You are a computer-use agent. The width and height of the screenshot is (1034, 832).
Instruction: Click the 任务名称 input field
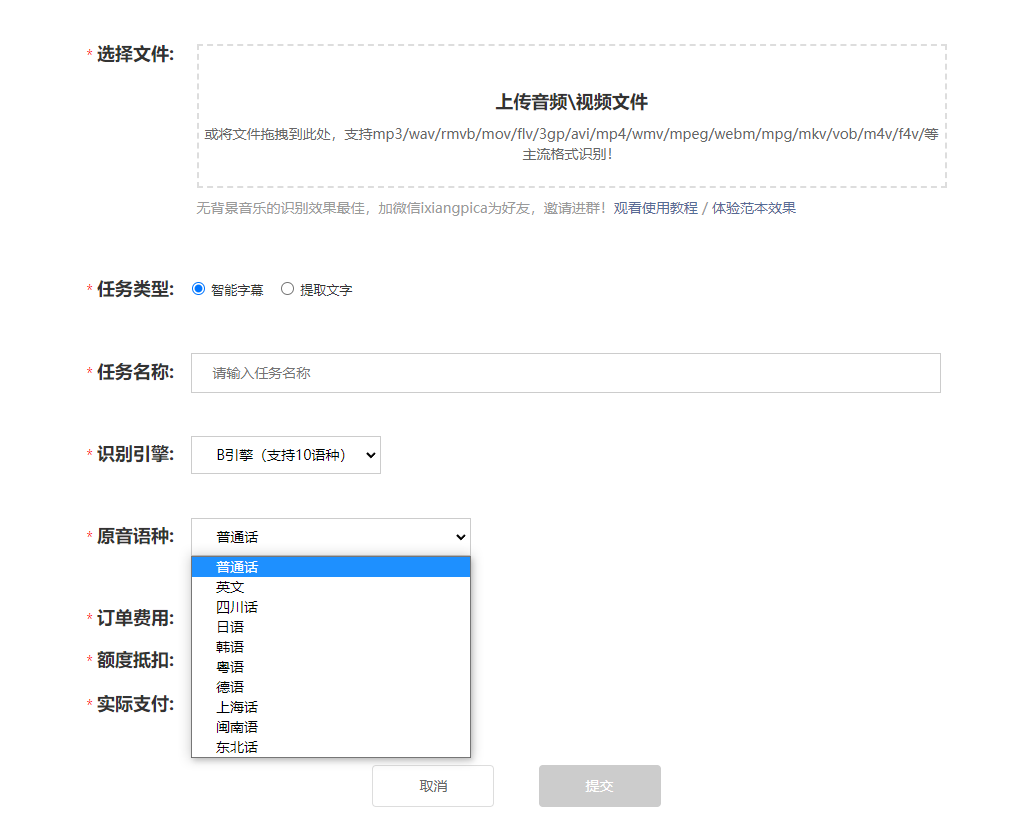[565, 373]
